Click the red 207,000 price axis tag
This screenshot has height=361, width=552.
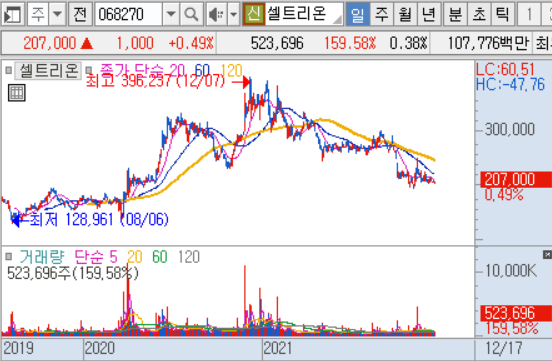click(516, 179)
